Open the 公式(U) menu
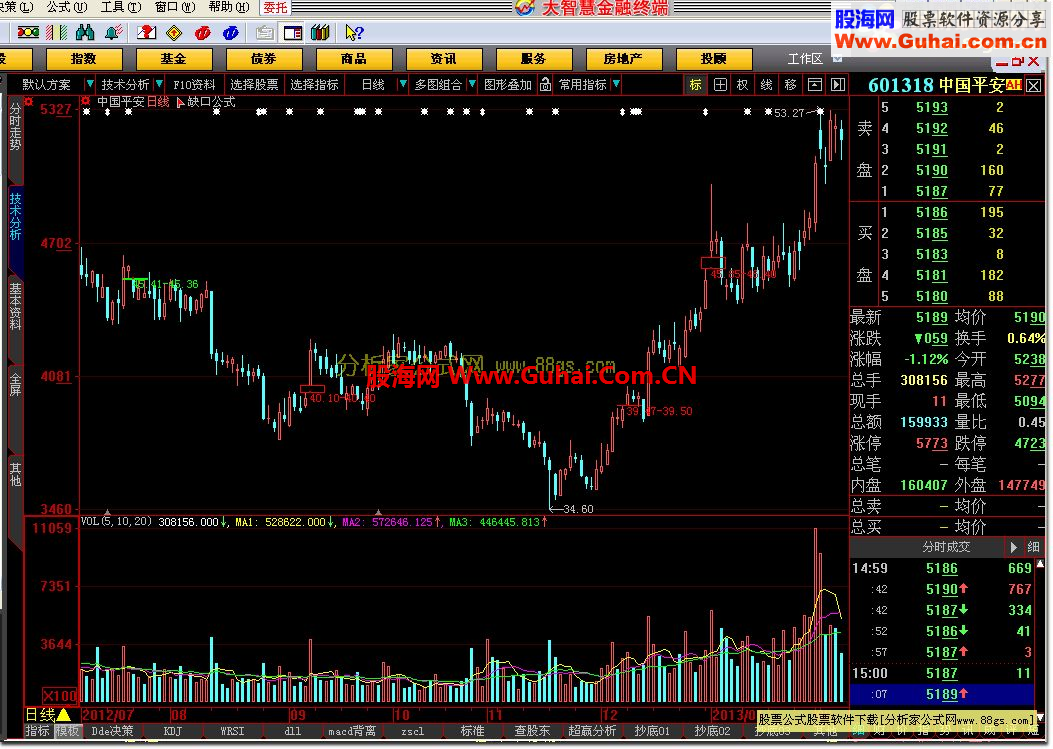1053x749 pixels. 67,7
